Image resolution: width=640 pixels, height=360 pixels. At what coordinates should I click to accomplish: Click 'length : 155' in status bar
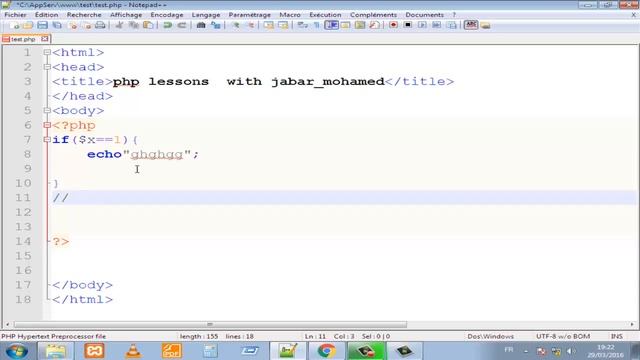[x=199, y=336]
